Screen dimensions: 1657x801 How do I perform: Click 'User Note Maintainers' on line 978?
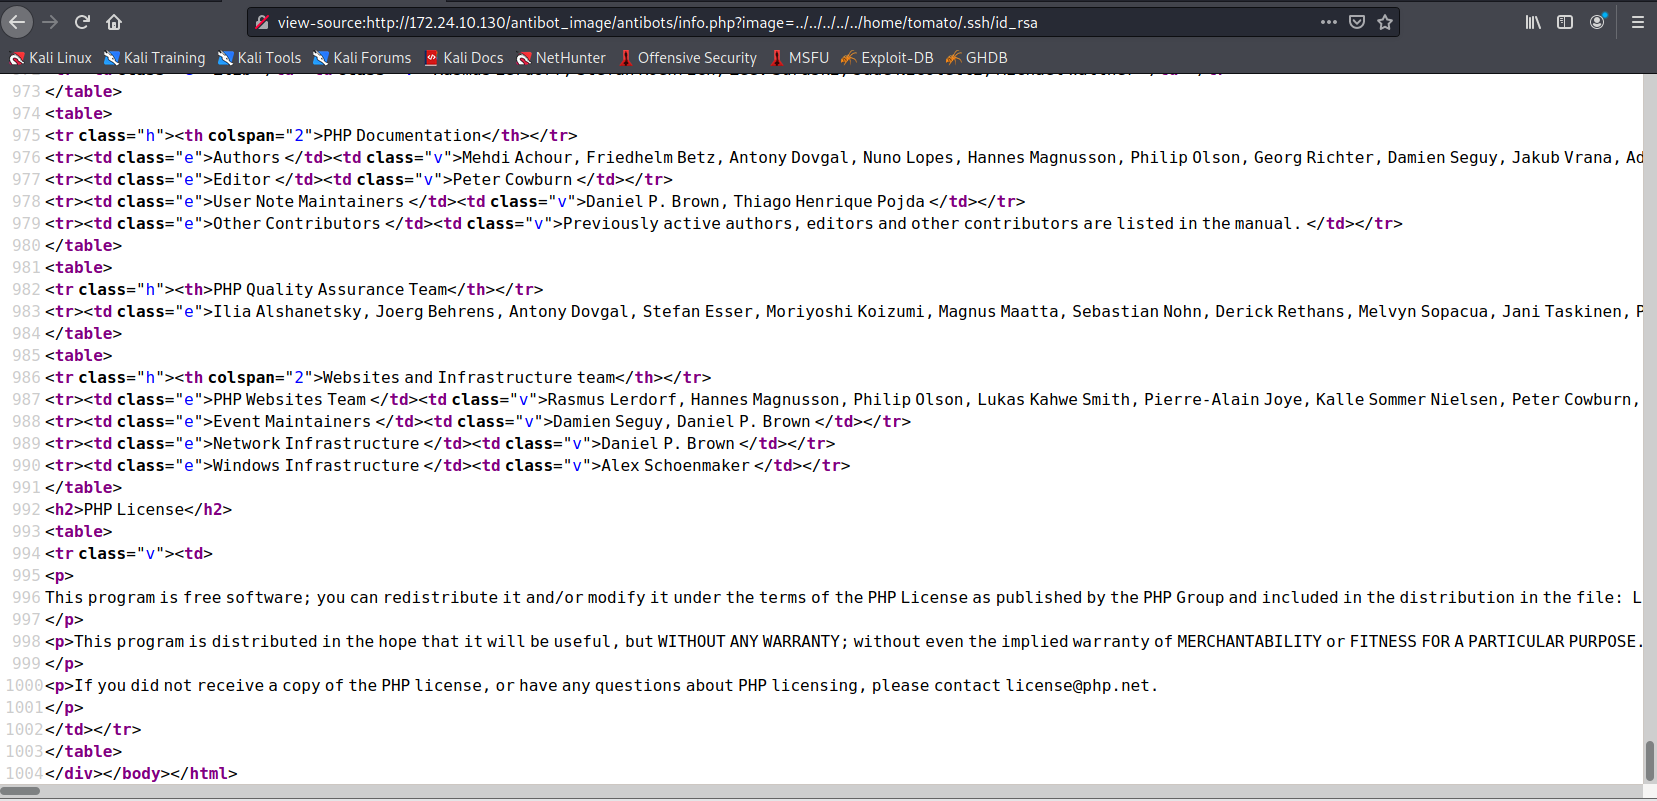pos(309,201)
